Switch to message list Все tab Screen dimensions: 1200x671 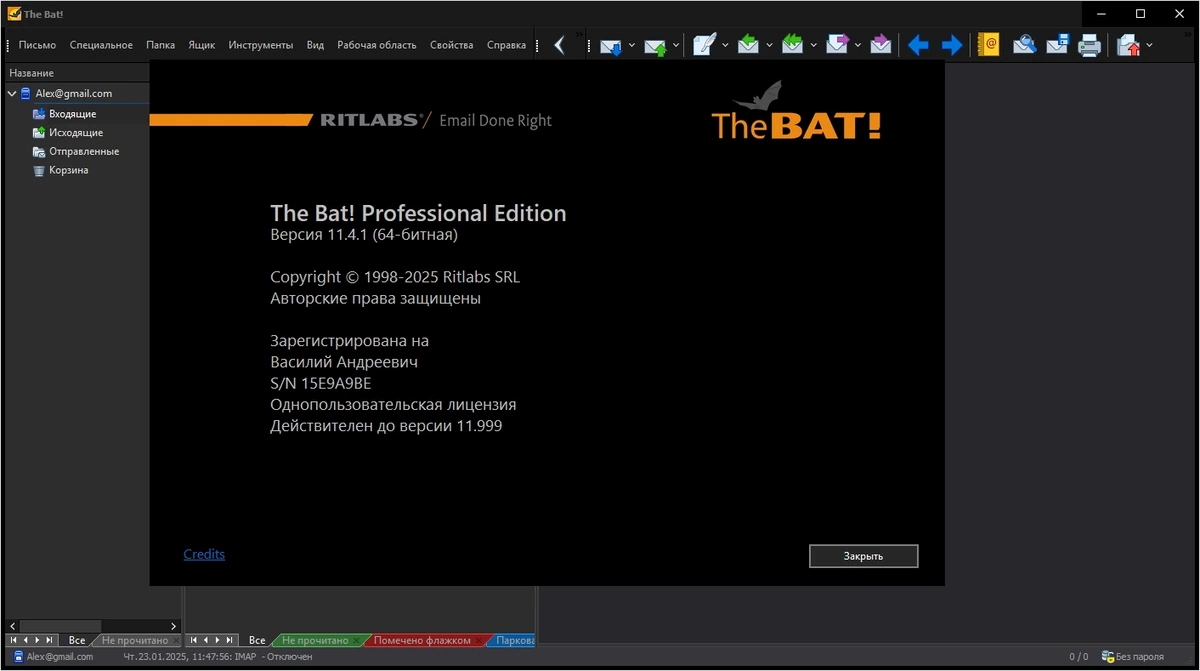tap(257, 640)
